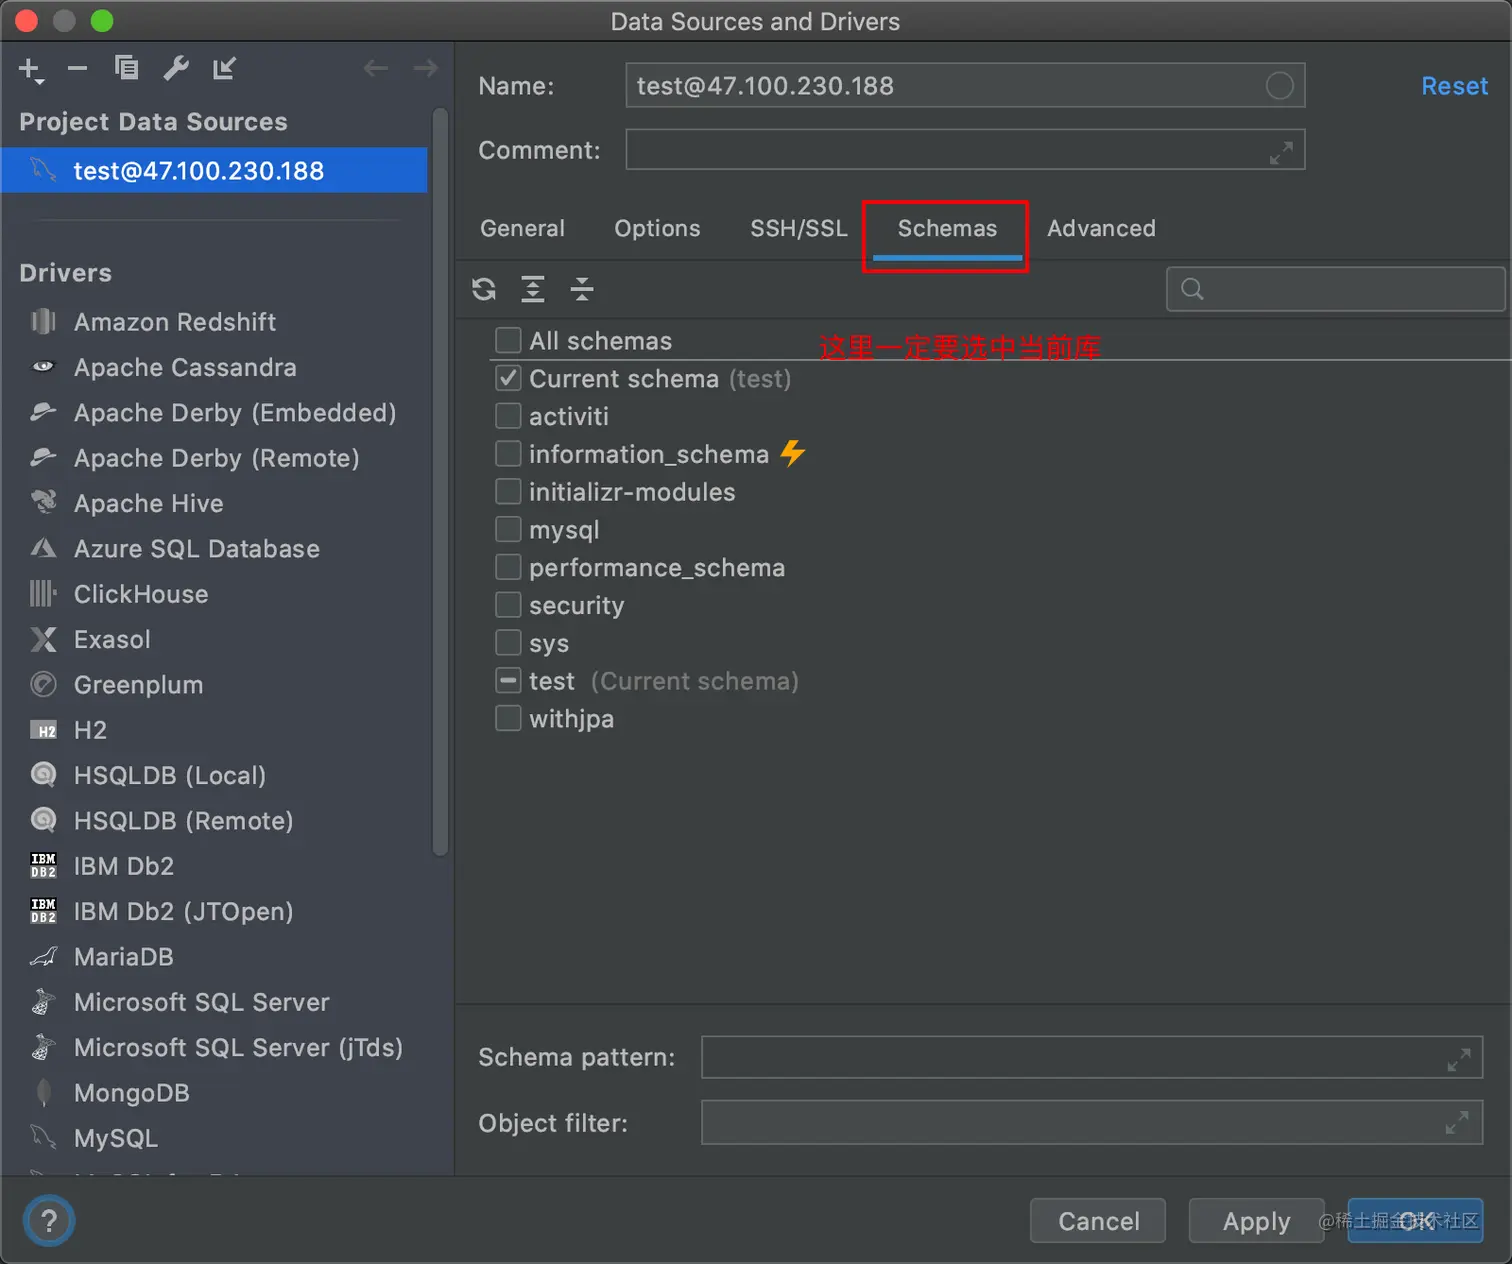Check the security schema checkbox
The image size is (1512, 1264).
pos(508,605)
